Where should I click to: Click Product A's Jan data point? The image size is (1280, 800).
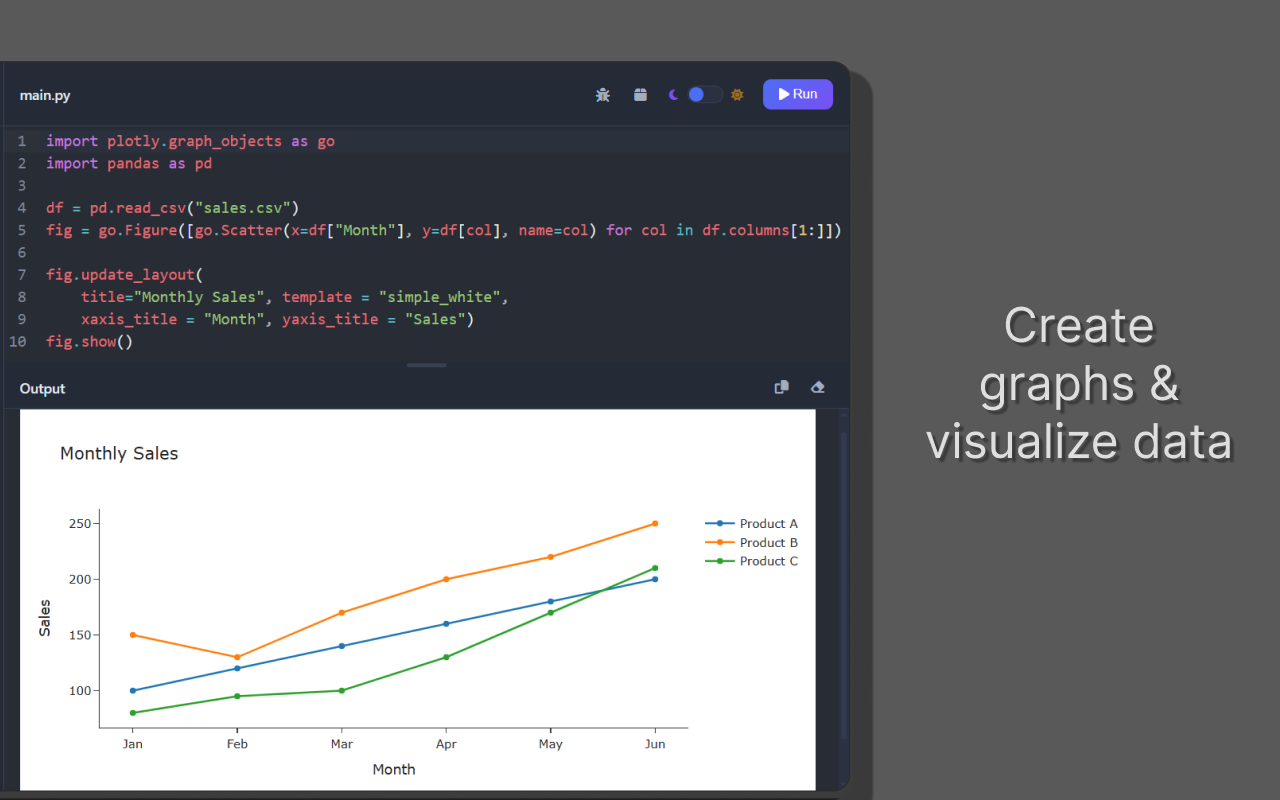(x=132, y=690)
